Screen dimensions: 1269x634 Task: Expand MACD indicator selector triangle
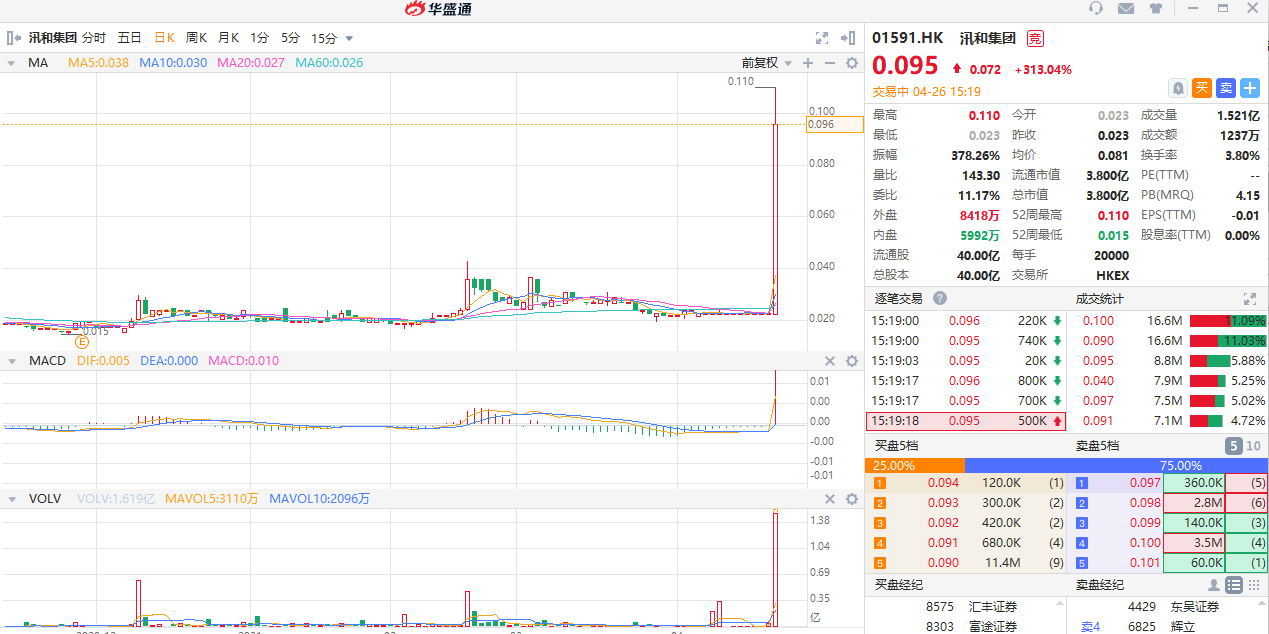(11, 361)
